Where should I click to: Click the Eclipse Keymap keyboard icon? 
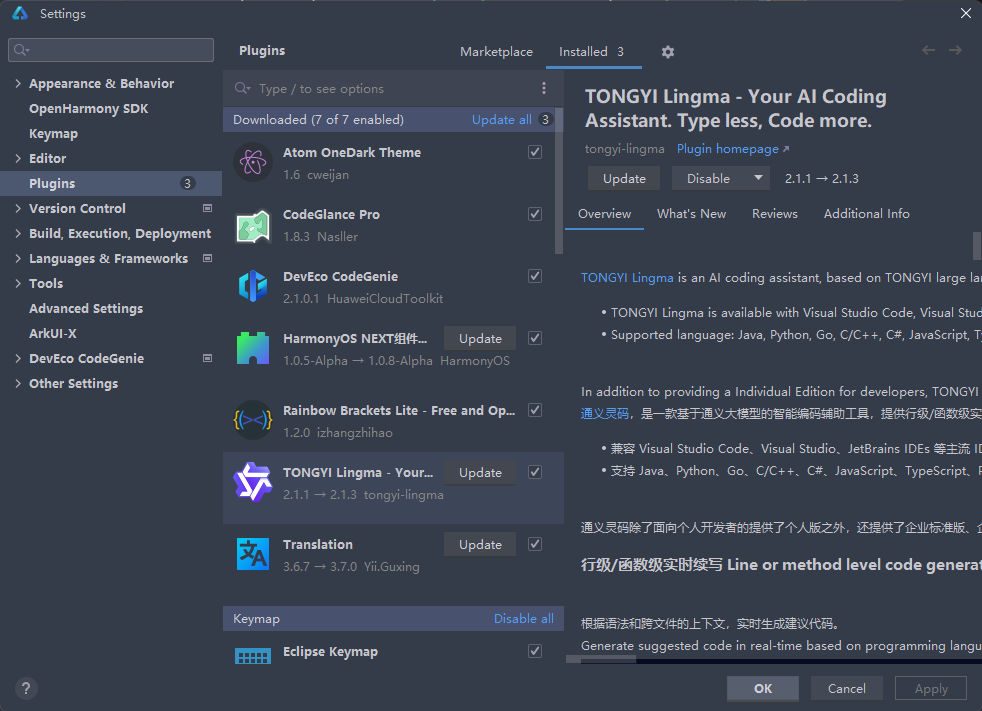pos(252,657)
